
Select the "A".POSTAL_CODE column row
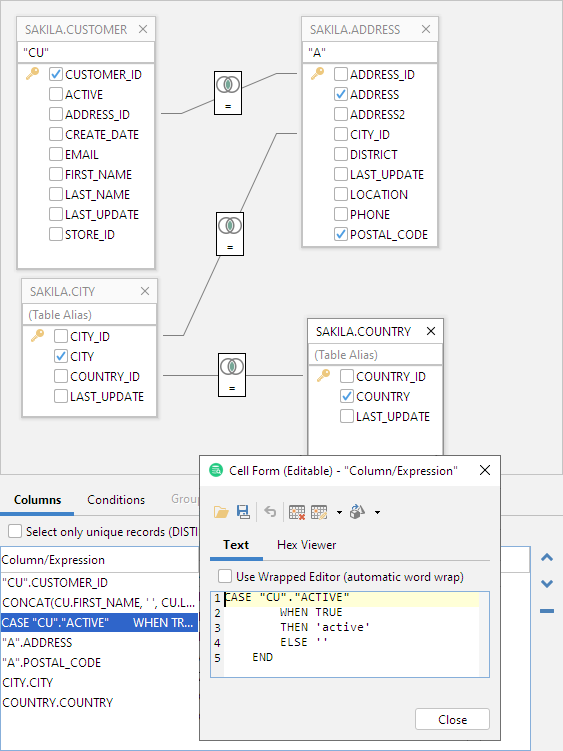tap(99, 663)
